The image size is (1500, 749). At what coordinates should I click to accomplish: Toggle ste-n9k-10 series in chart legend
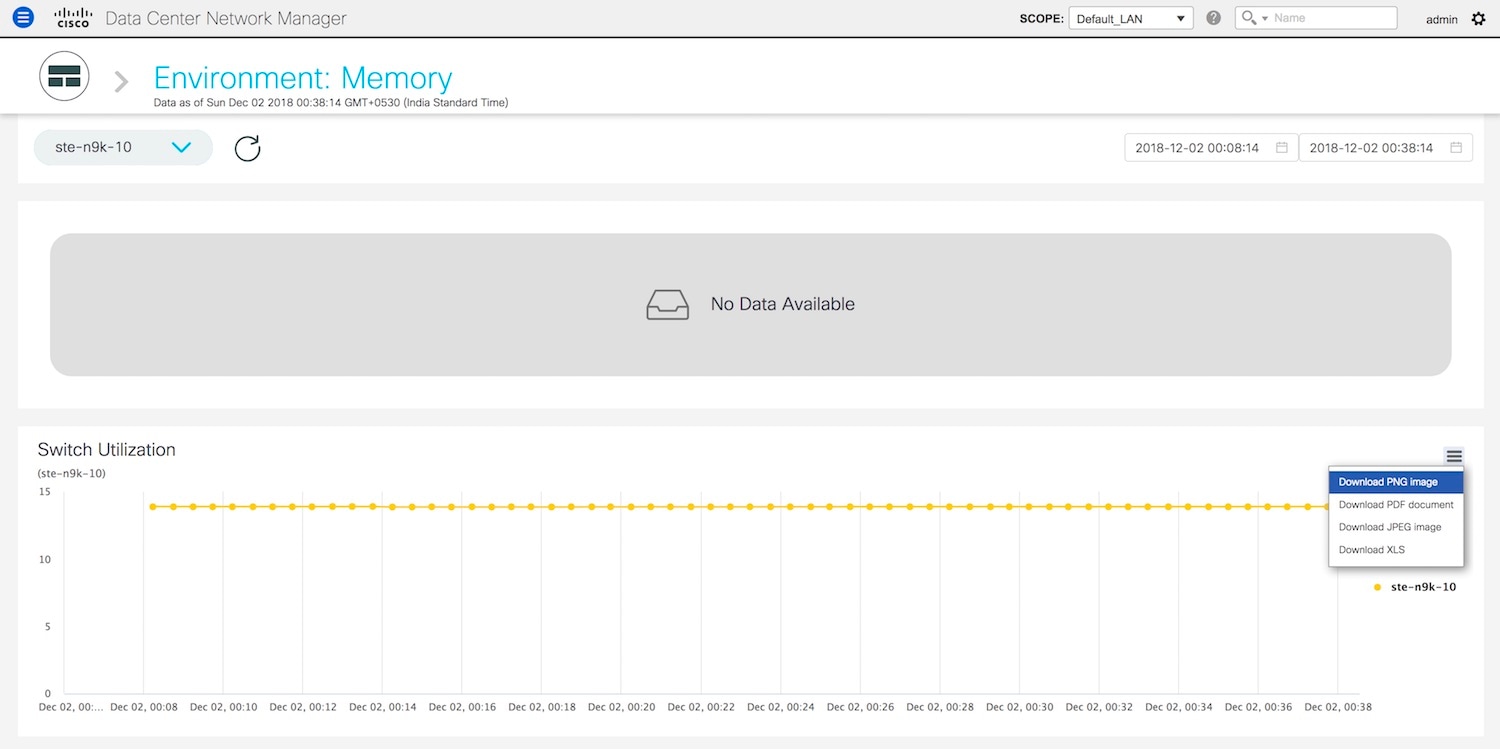[1422, 587]
